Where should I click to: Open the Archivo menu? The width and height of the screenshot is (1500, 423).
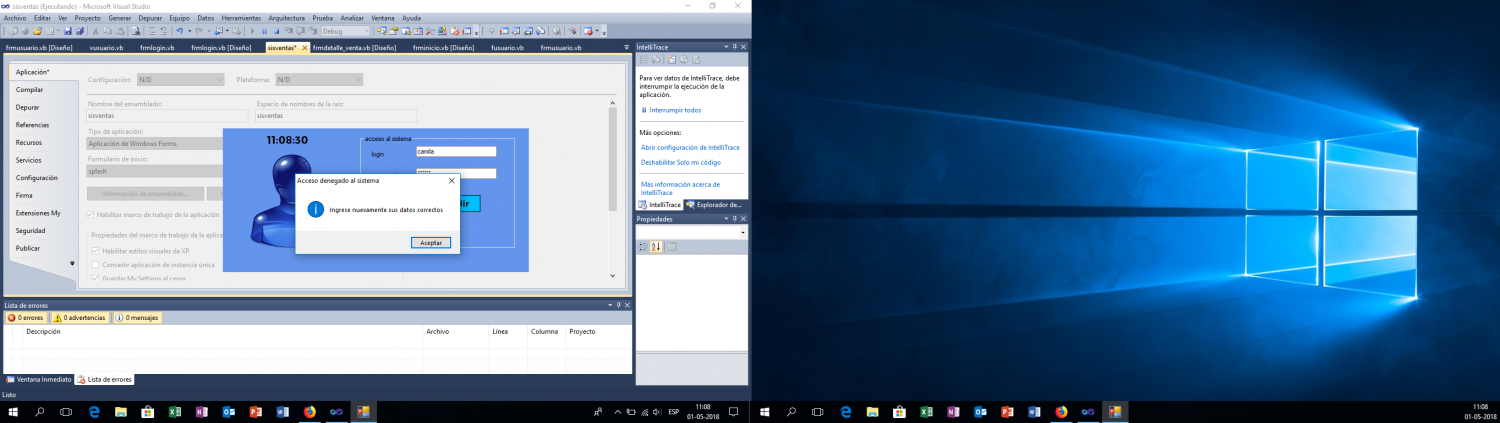point(15,18)
